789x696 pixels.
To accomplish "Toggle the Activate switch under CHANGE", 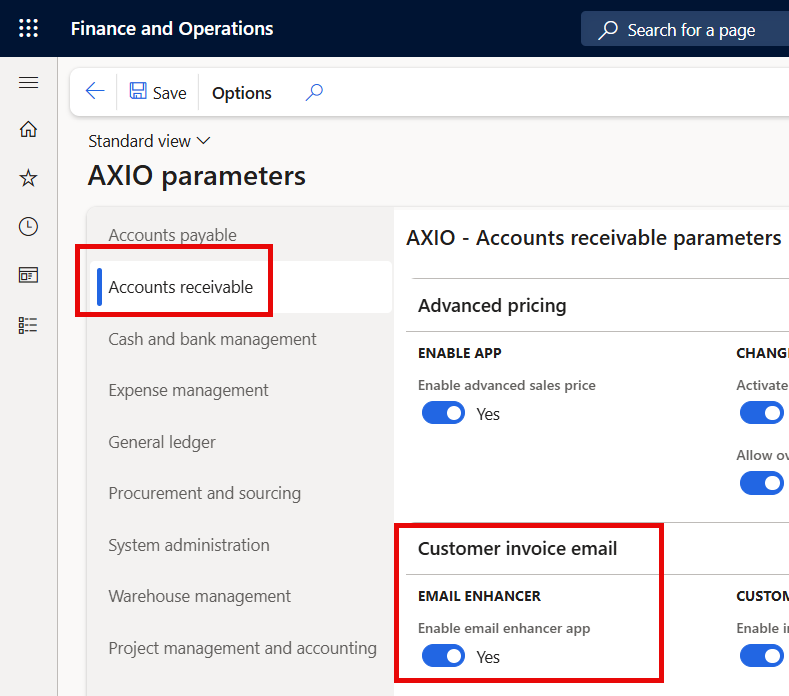I will 761,413.
